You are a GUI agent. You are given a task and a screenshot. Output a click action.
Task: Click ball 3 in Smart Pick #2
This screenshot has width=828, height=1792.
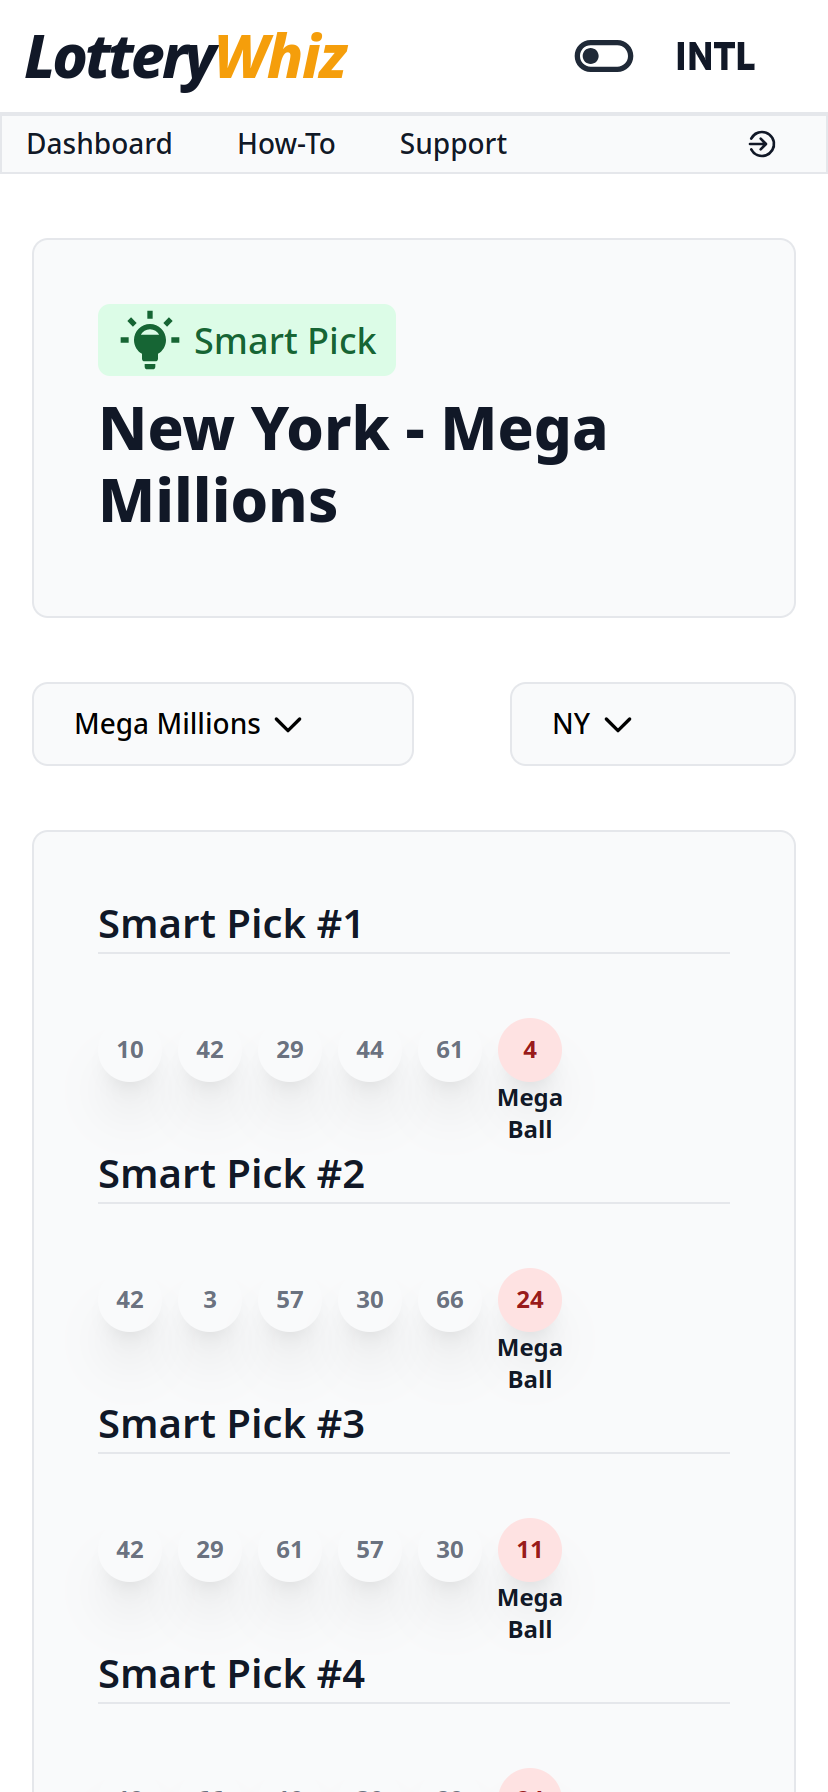coord(210,1300)
